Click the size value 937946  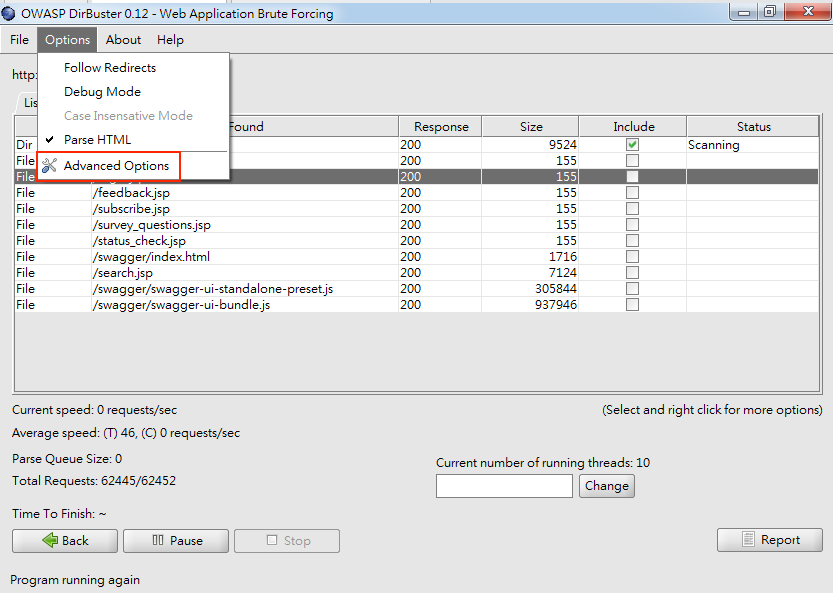pos(556,304)
